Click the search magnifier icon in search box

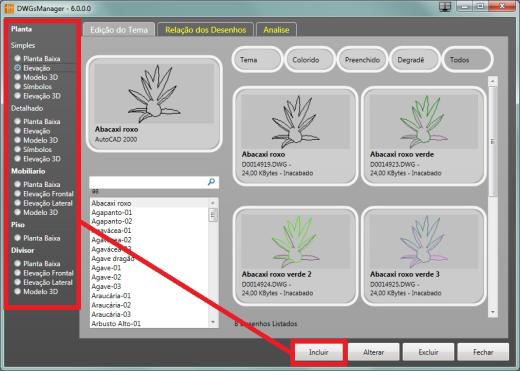(x=211, y=182)
